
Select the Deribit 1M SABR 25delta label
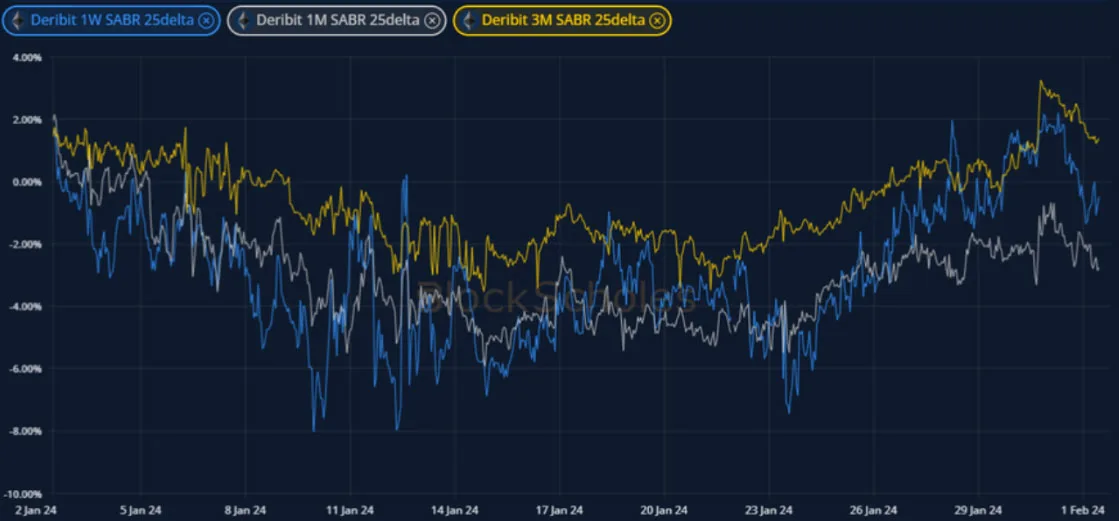(338, 21)
